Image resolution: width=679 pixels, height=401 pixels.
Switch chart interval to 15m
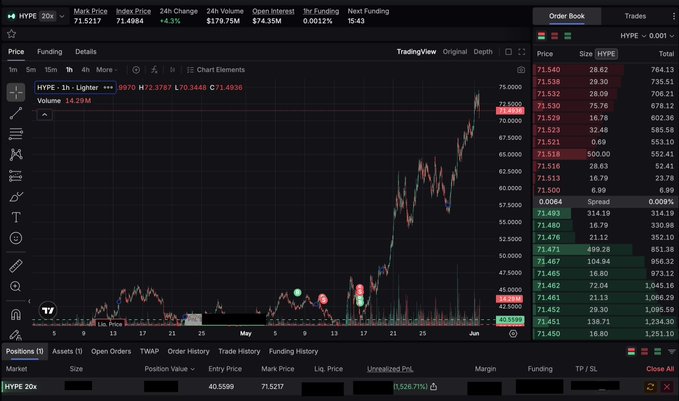pyautogui.click(x=51, y=70)
